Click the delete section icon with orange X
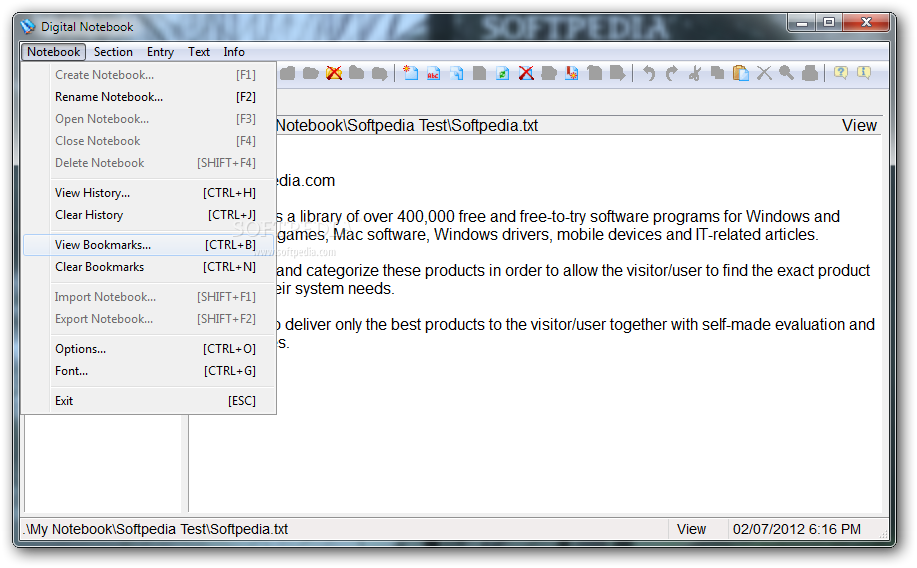 click(x=334, y=73)
